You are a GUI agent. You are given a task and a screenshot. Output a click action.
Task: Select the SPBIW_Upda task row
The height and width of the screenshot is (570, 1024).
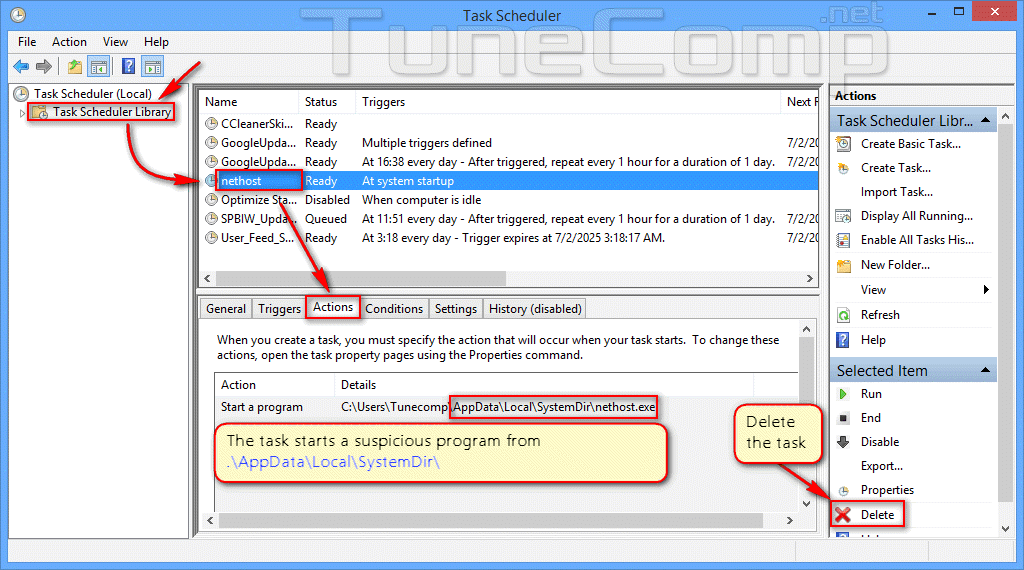pyautogui.click(x=510, y=219)
